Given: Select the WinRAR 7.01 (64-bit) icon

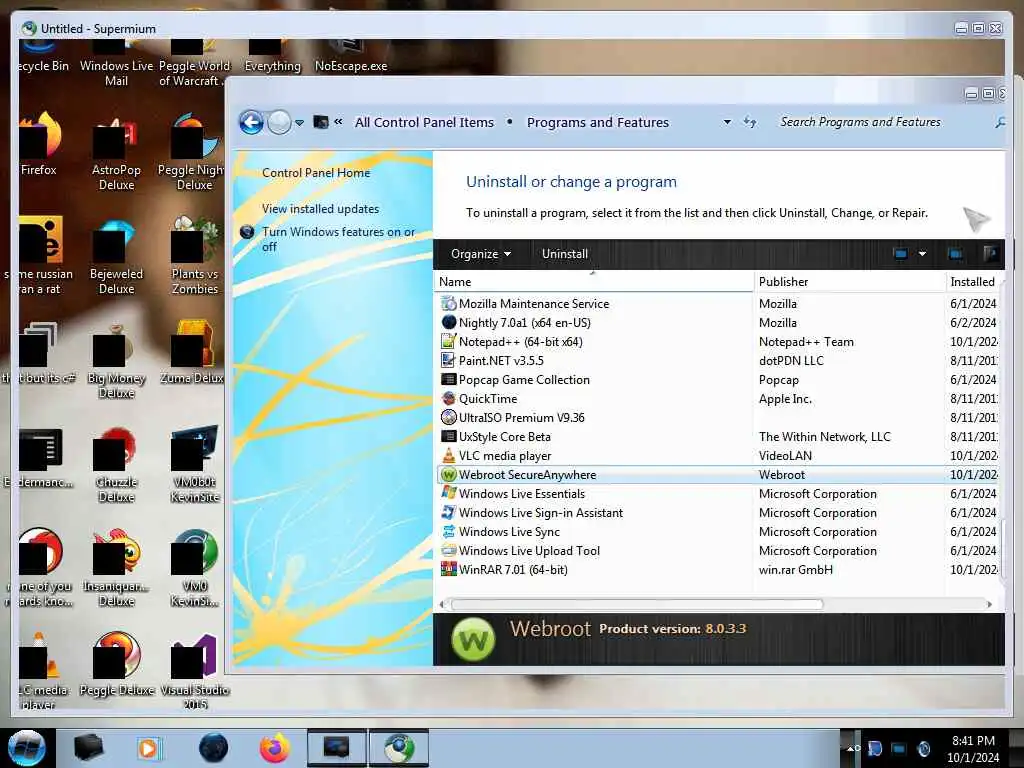Looking at the screenshot, I should [x=449, y=569].
